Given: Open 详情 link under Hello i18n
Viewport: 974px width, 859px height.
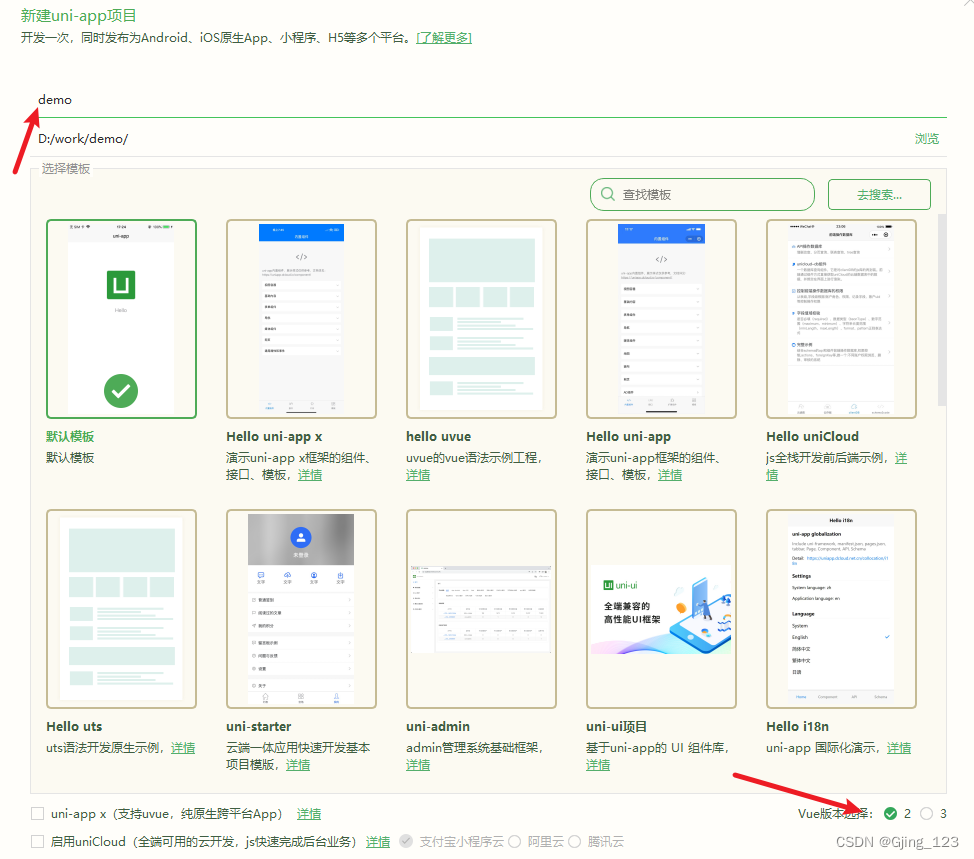Looking at the screenshot, I should point(899,748).
